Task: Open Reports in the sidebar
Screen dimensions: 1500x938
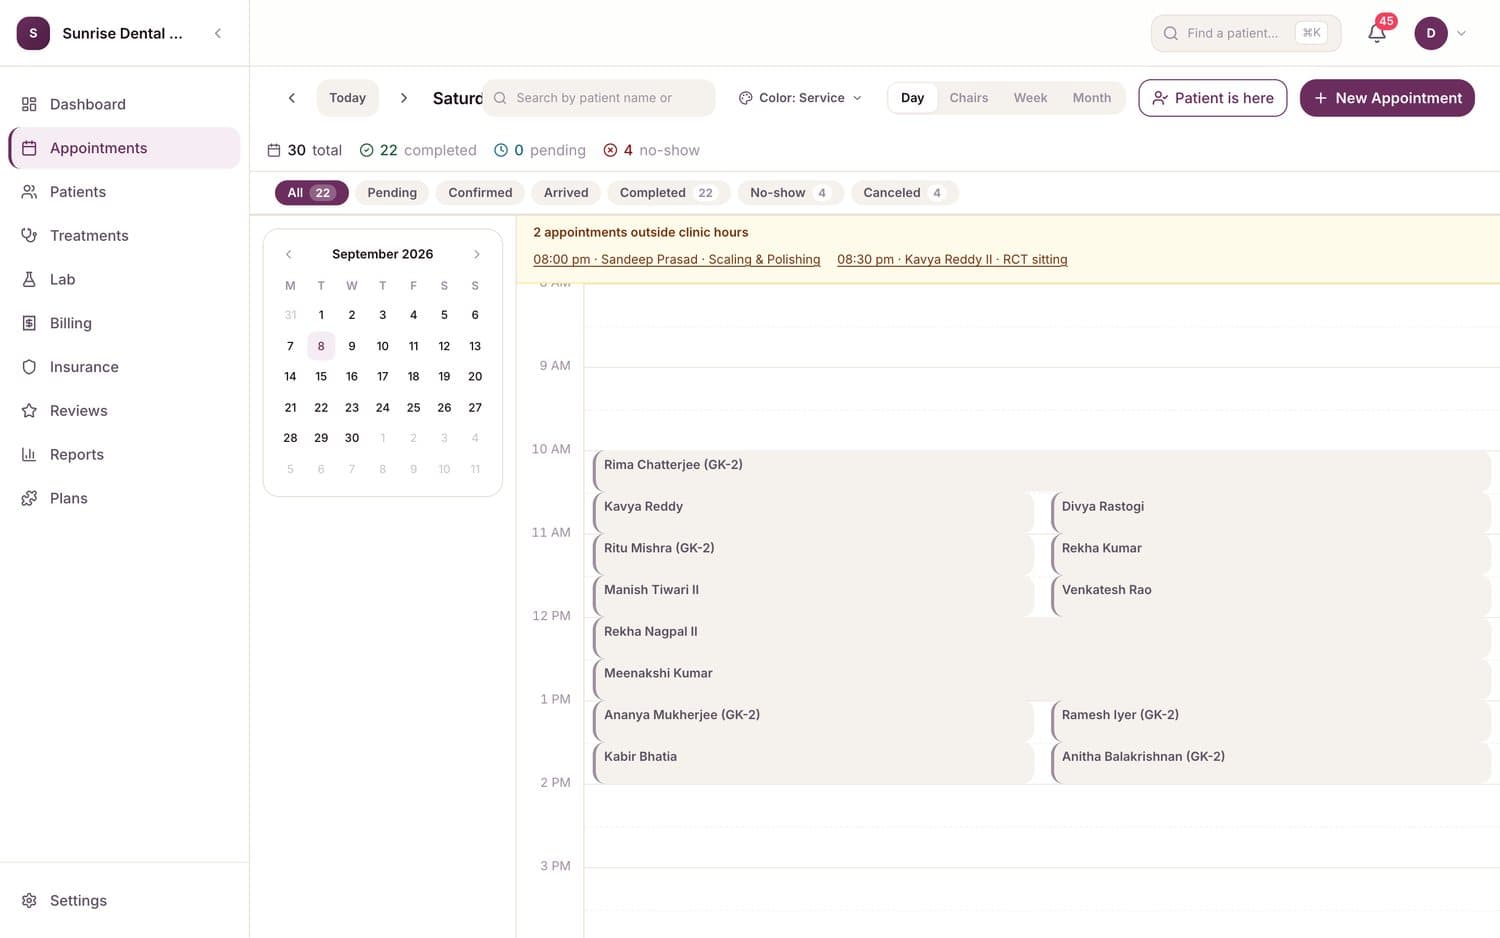Action: click(x=124, y=454)
